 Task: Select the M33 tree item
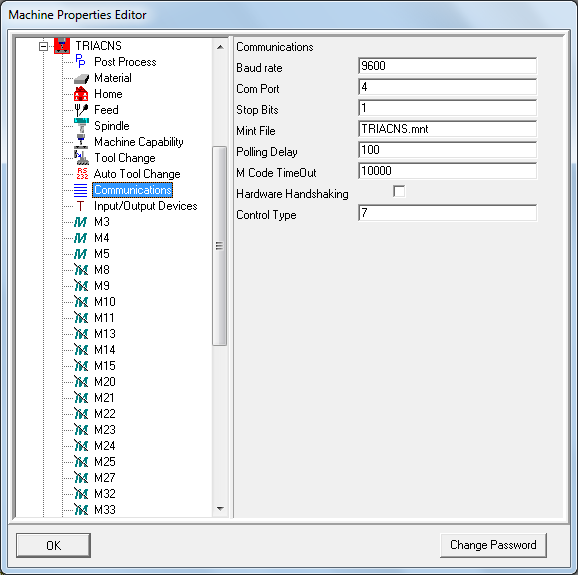(x=105, y=509)
